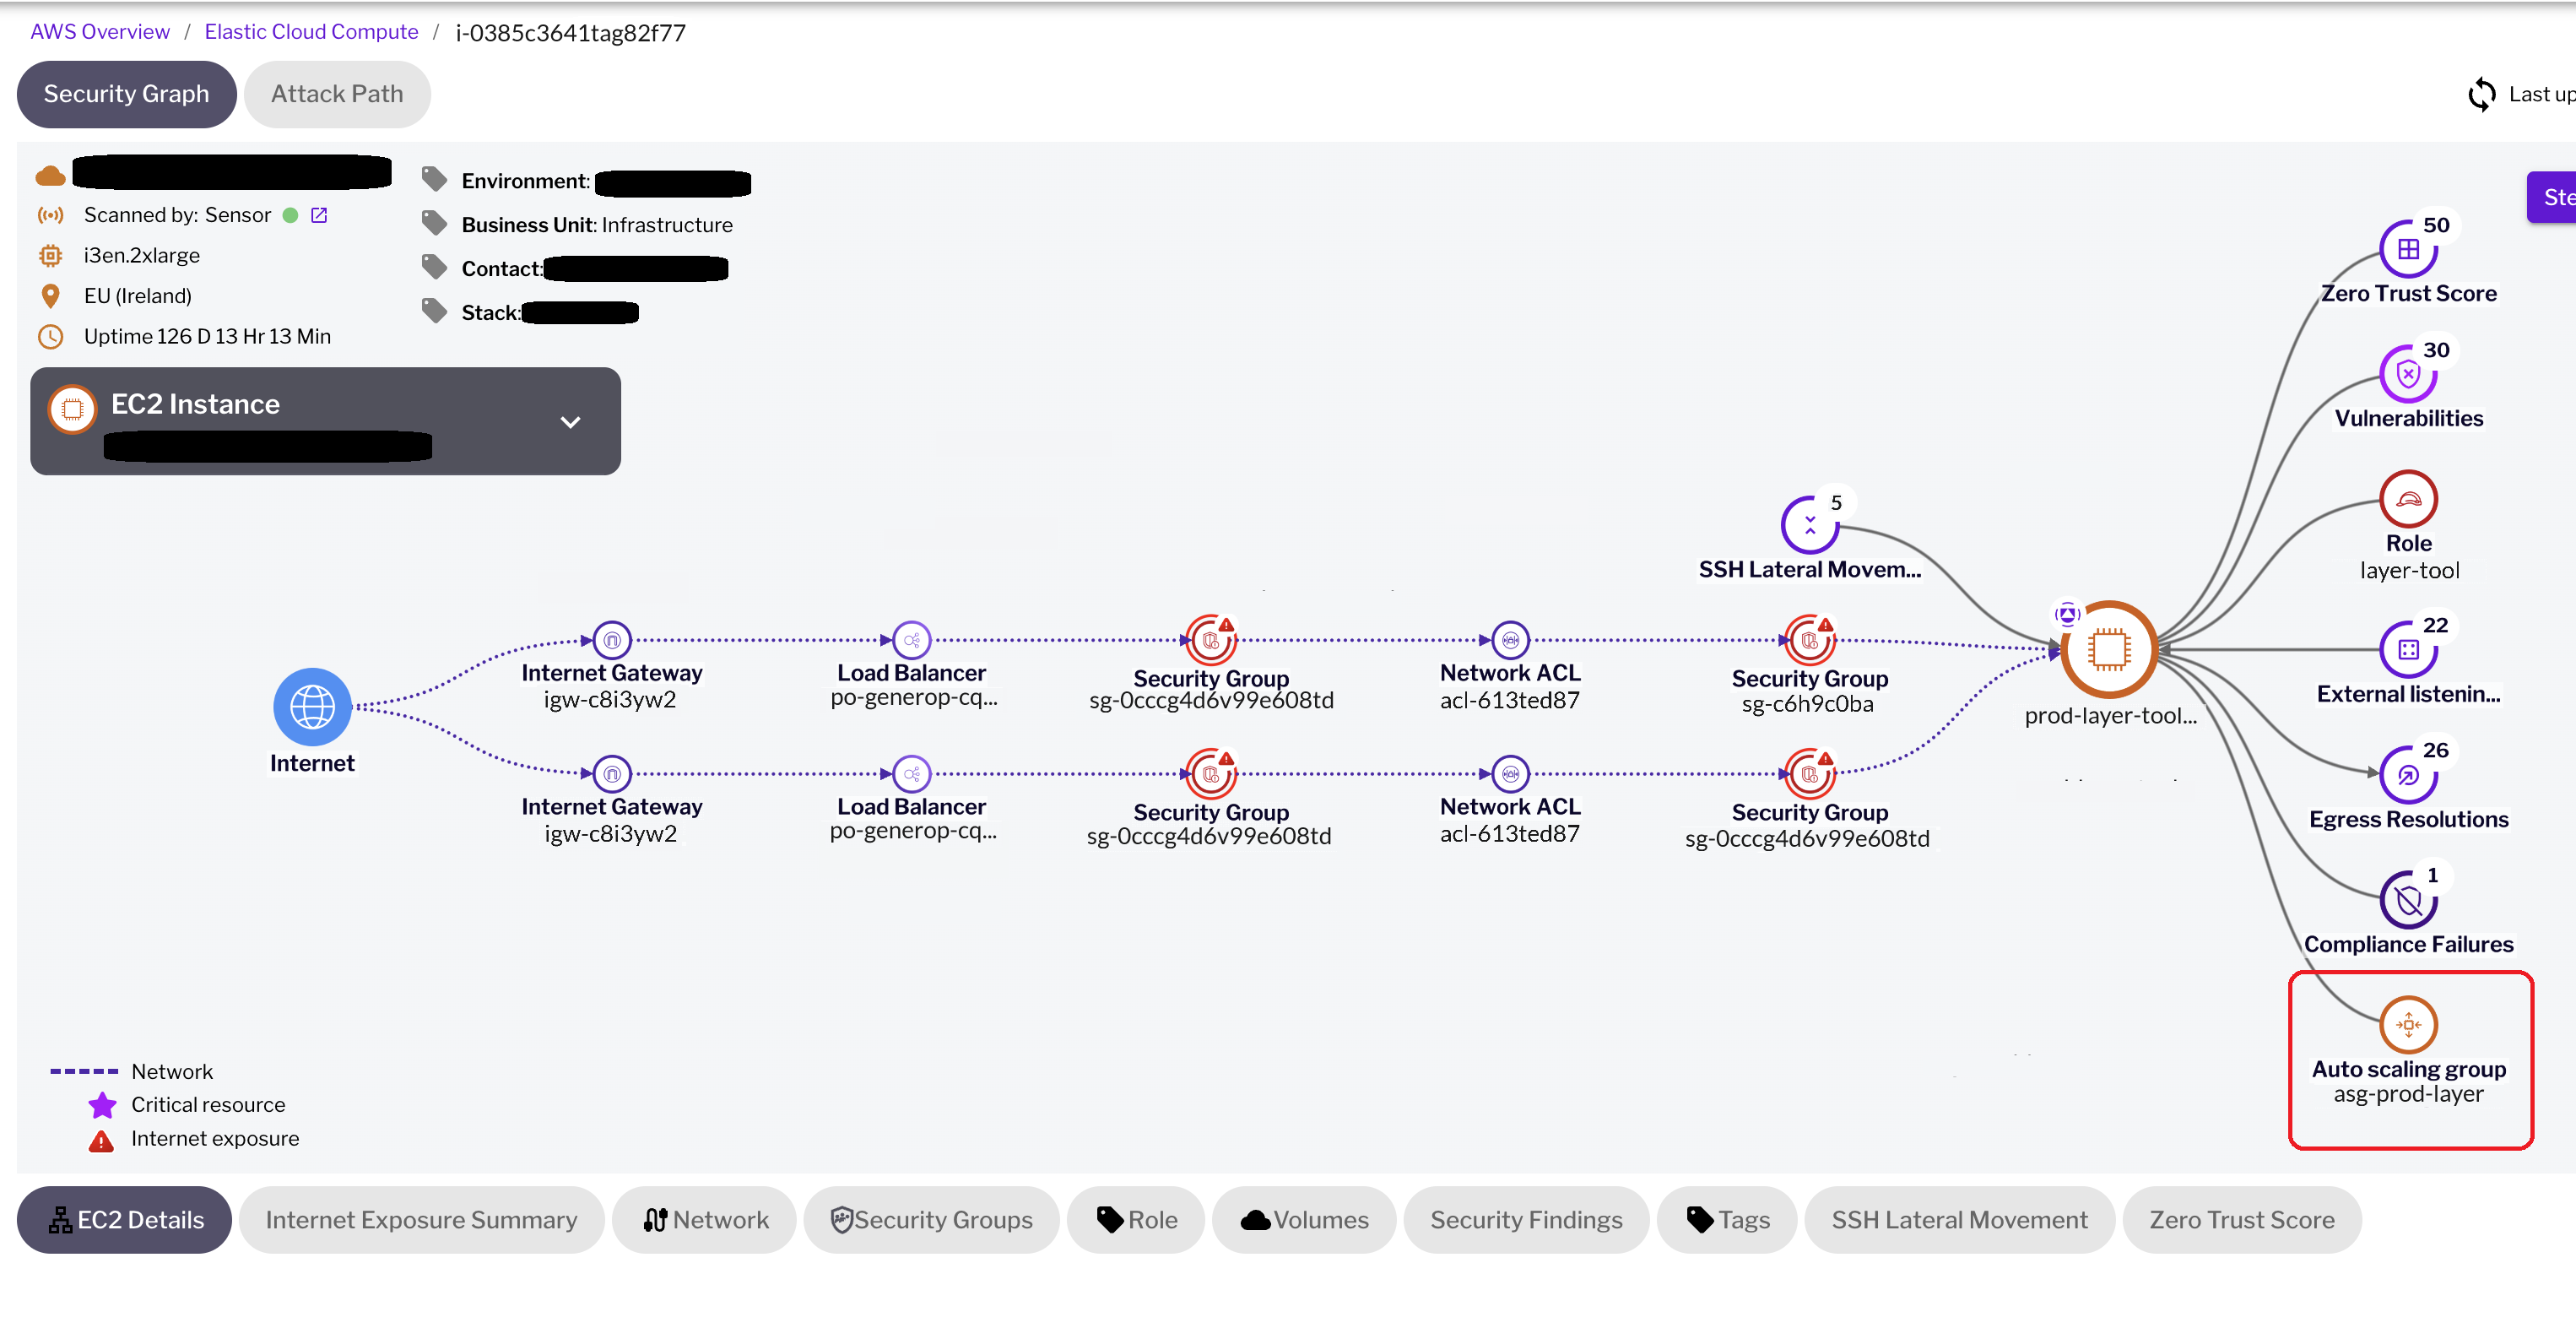The image size is (2576, 1328).
Task: Select the Zero Trust Score 50 node
Action: point(2408,249)
